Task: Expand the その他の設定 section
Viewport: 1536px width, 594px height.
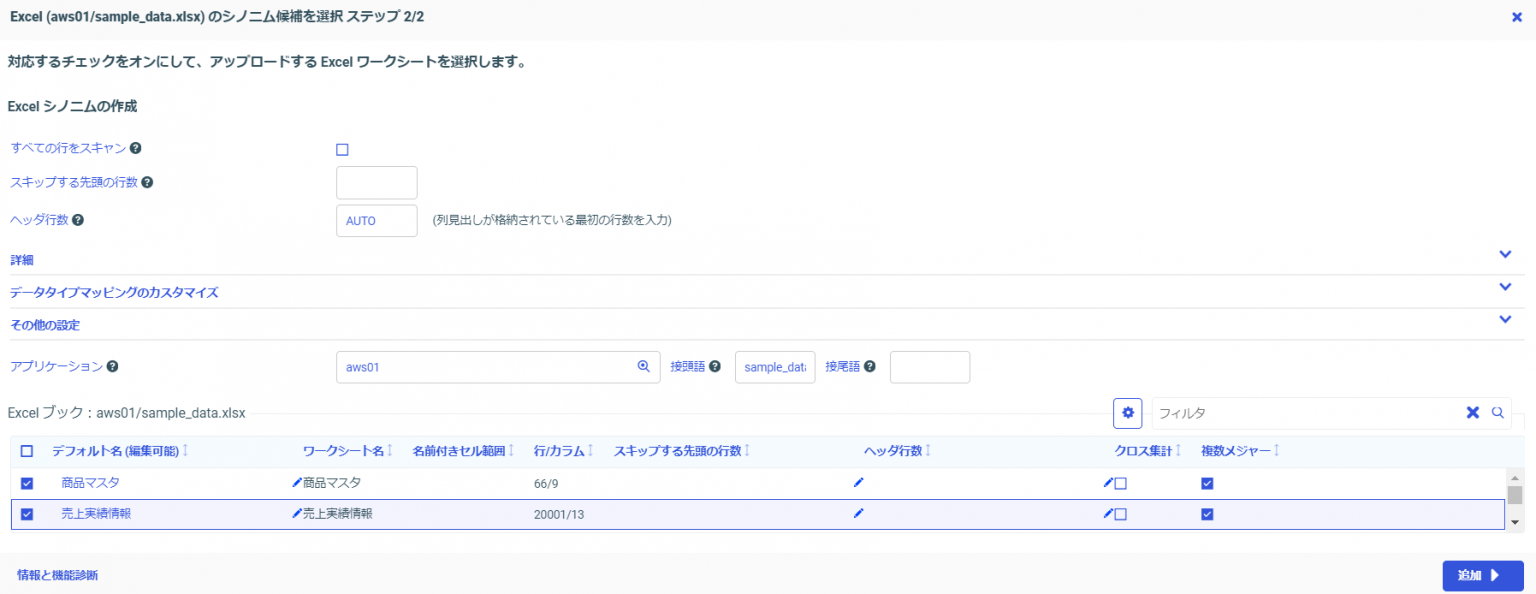Action: tap(1505, 319)
